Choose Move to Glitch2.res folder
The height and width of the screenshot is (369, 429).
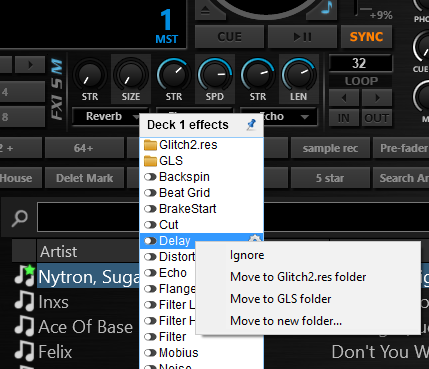coord(298,277)
